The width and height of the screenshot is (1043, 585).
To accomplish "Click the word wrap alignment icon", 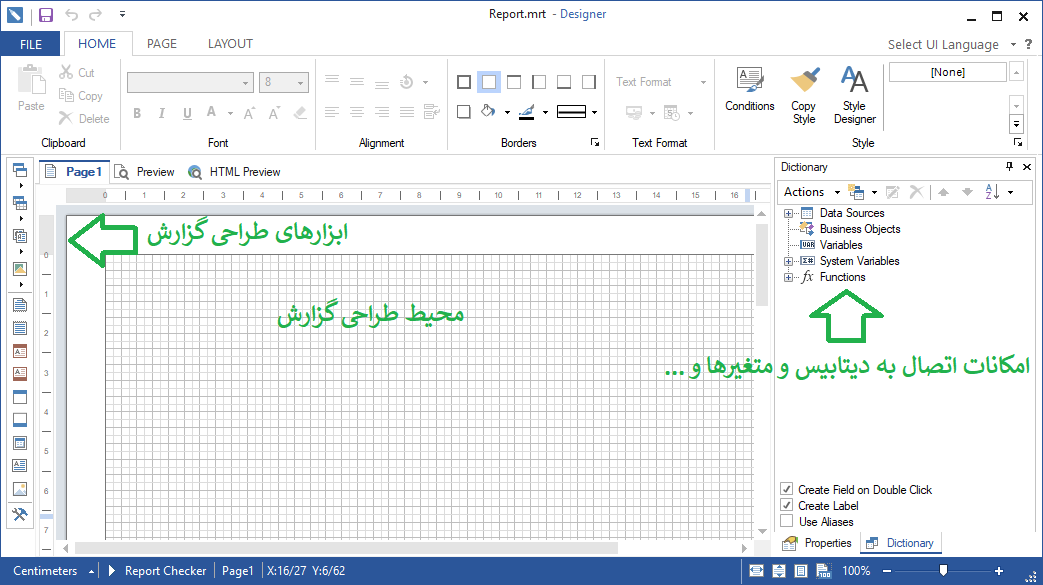I will pyautogui.click(x=432, y=112).
